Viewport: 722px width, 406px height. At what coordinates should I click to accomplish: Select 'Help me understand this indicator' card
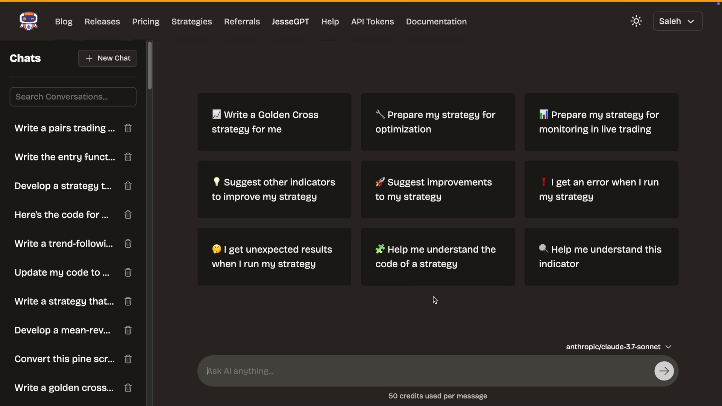[x=601, y=257]
